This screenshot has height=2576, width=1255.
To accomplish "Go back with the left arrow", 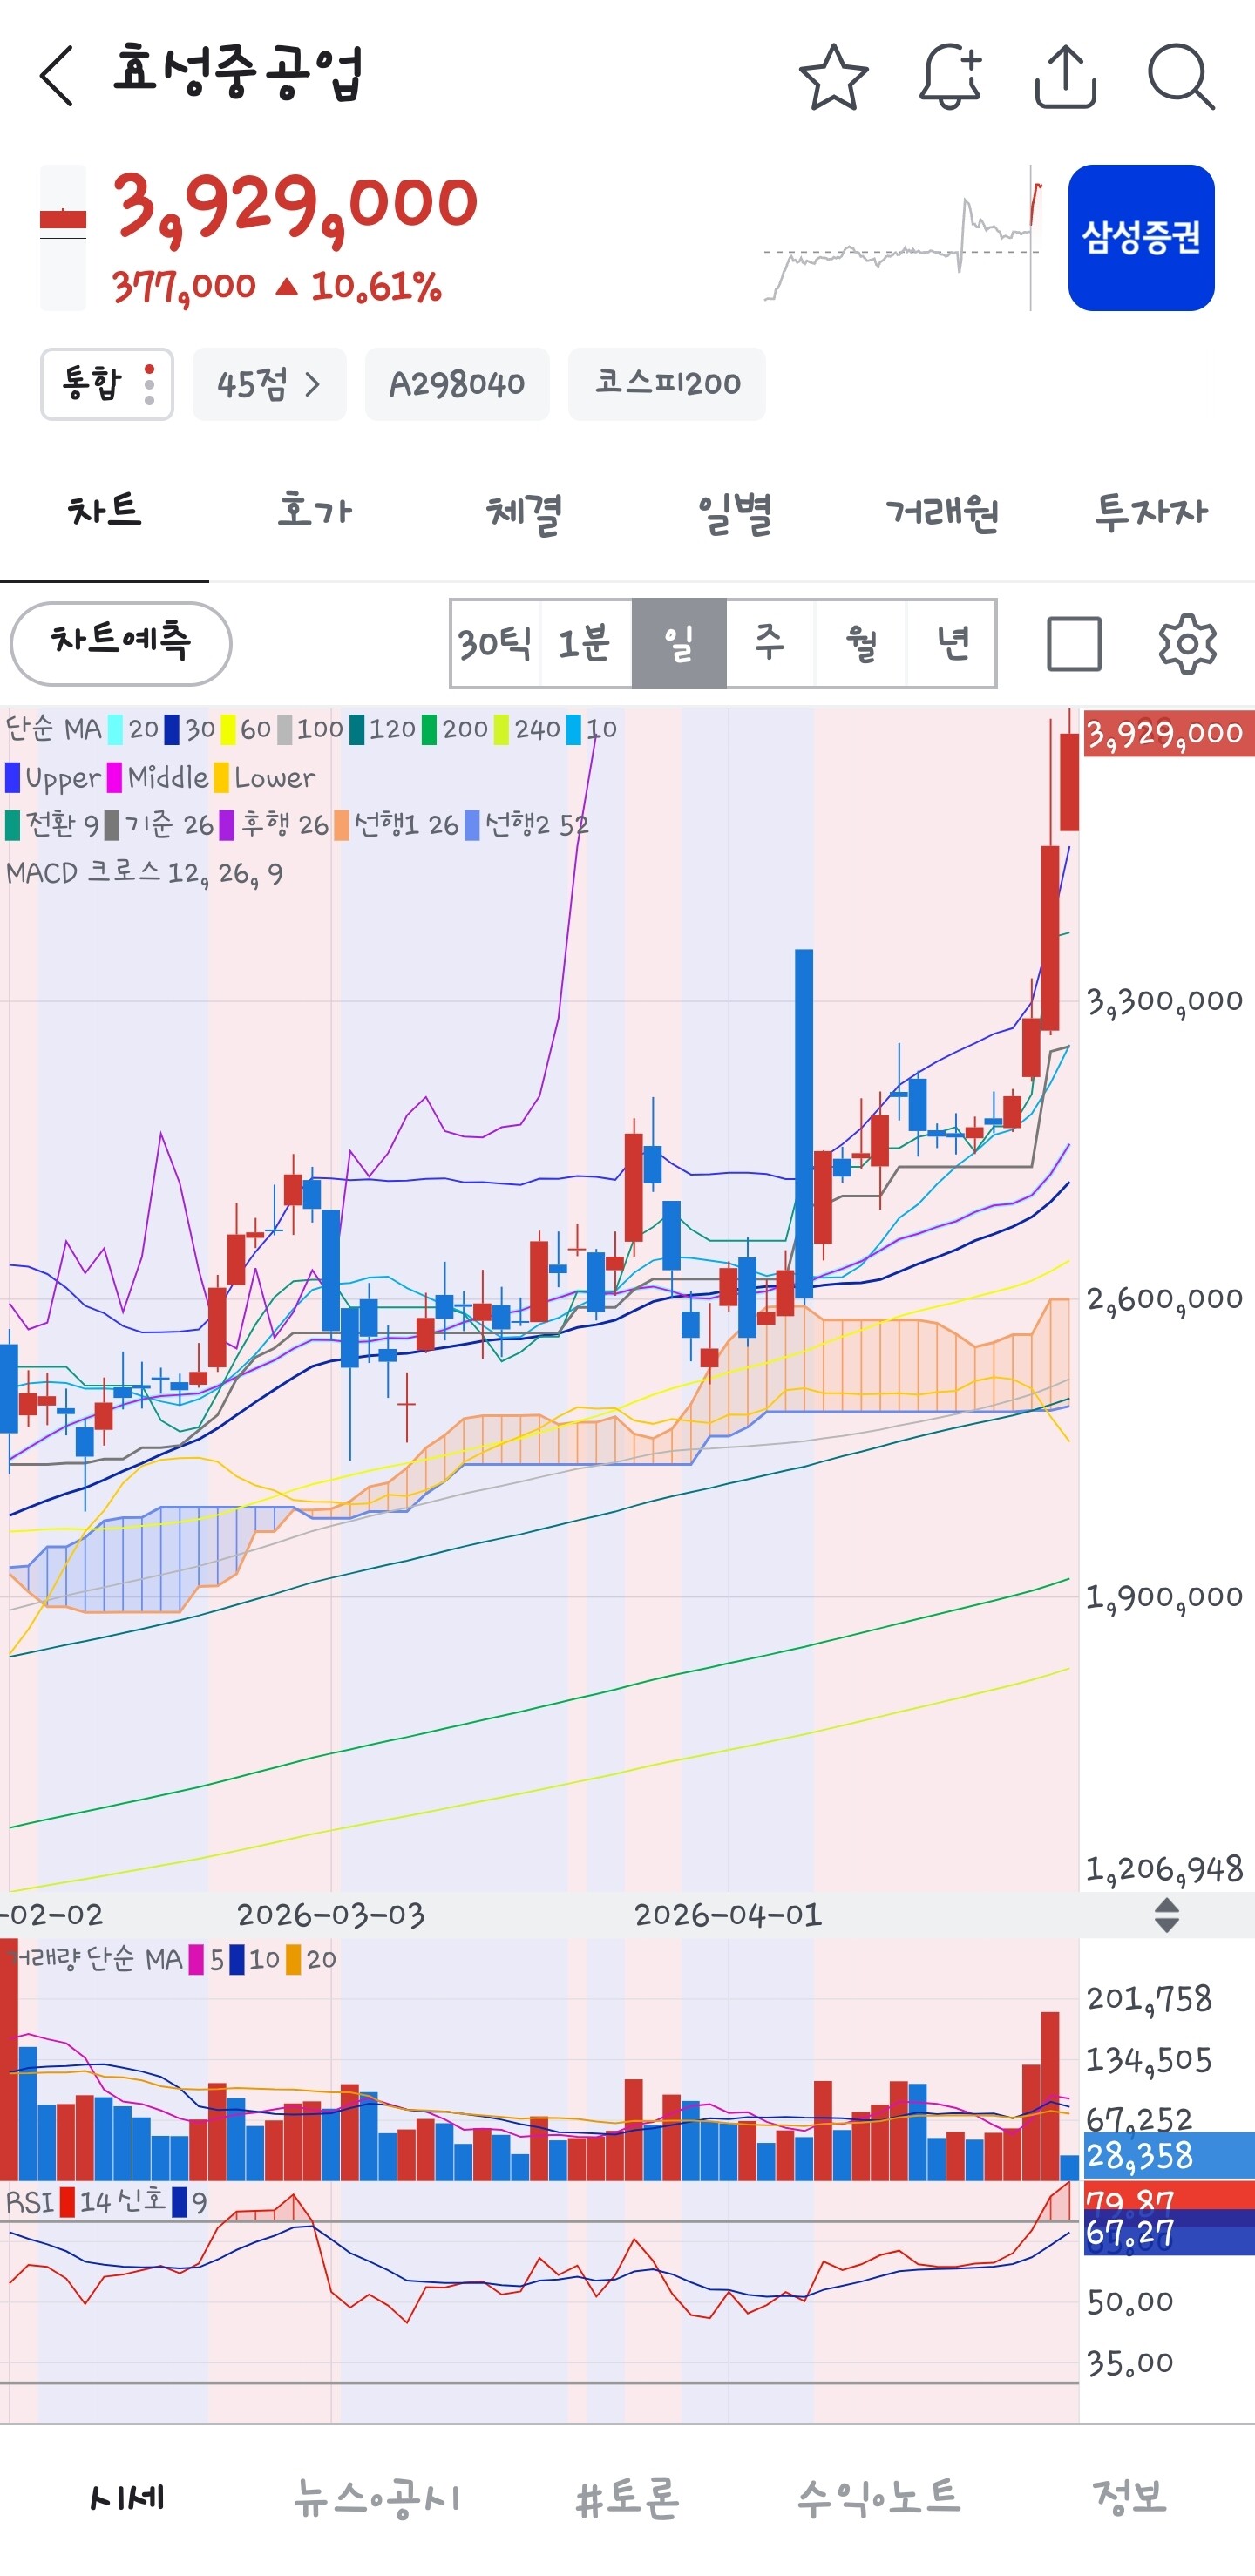I will click(57, 76).
